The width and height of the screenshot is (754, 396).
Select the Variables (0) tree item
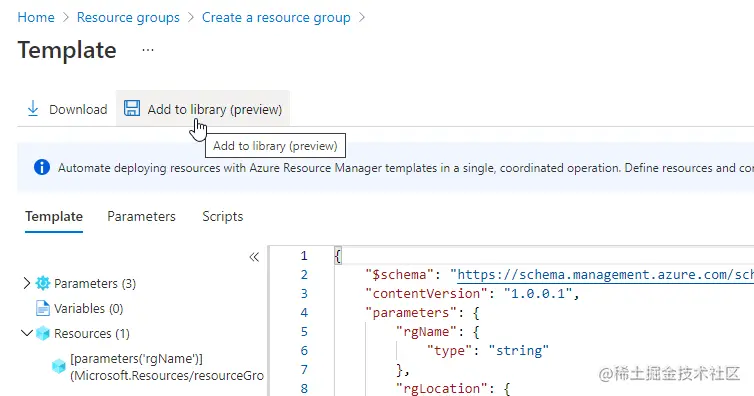click(88, 308)
